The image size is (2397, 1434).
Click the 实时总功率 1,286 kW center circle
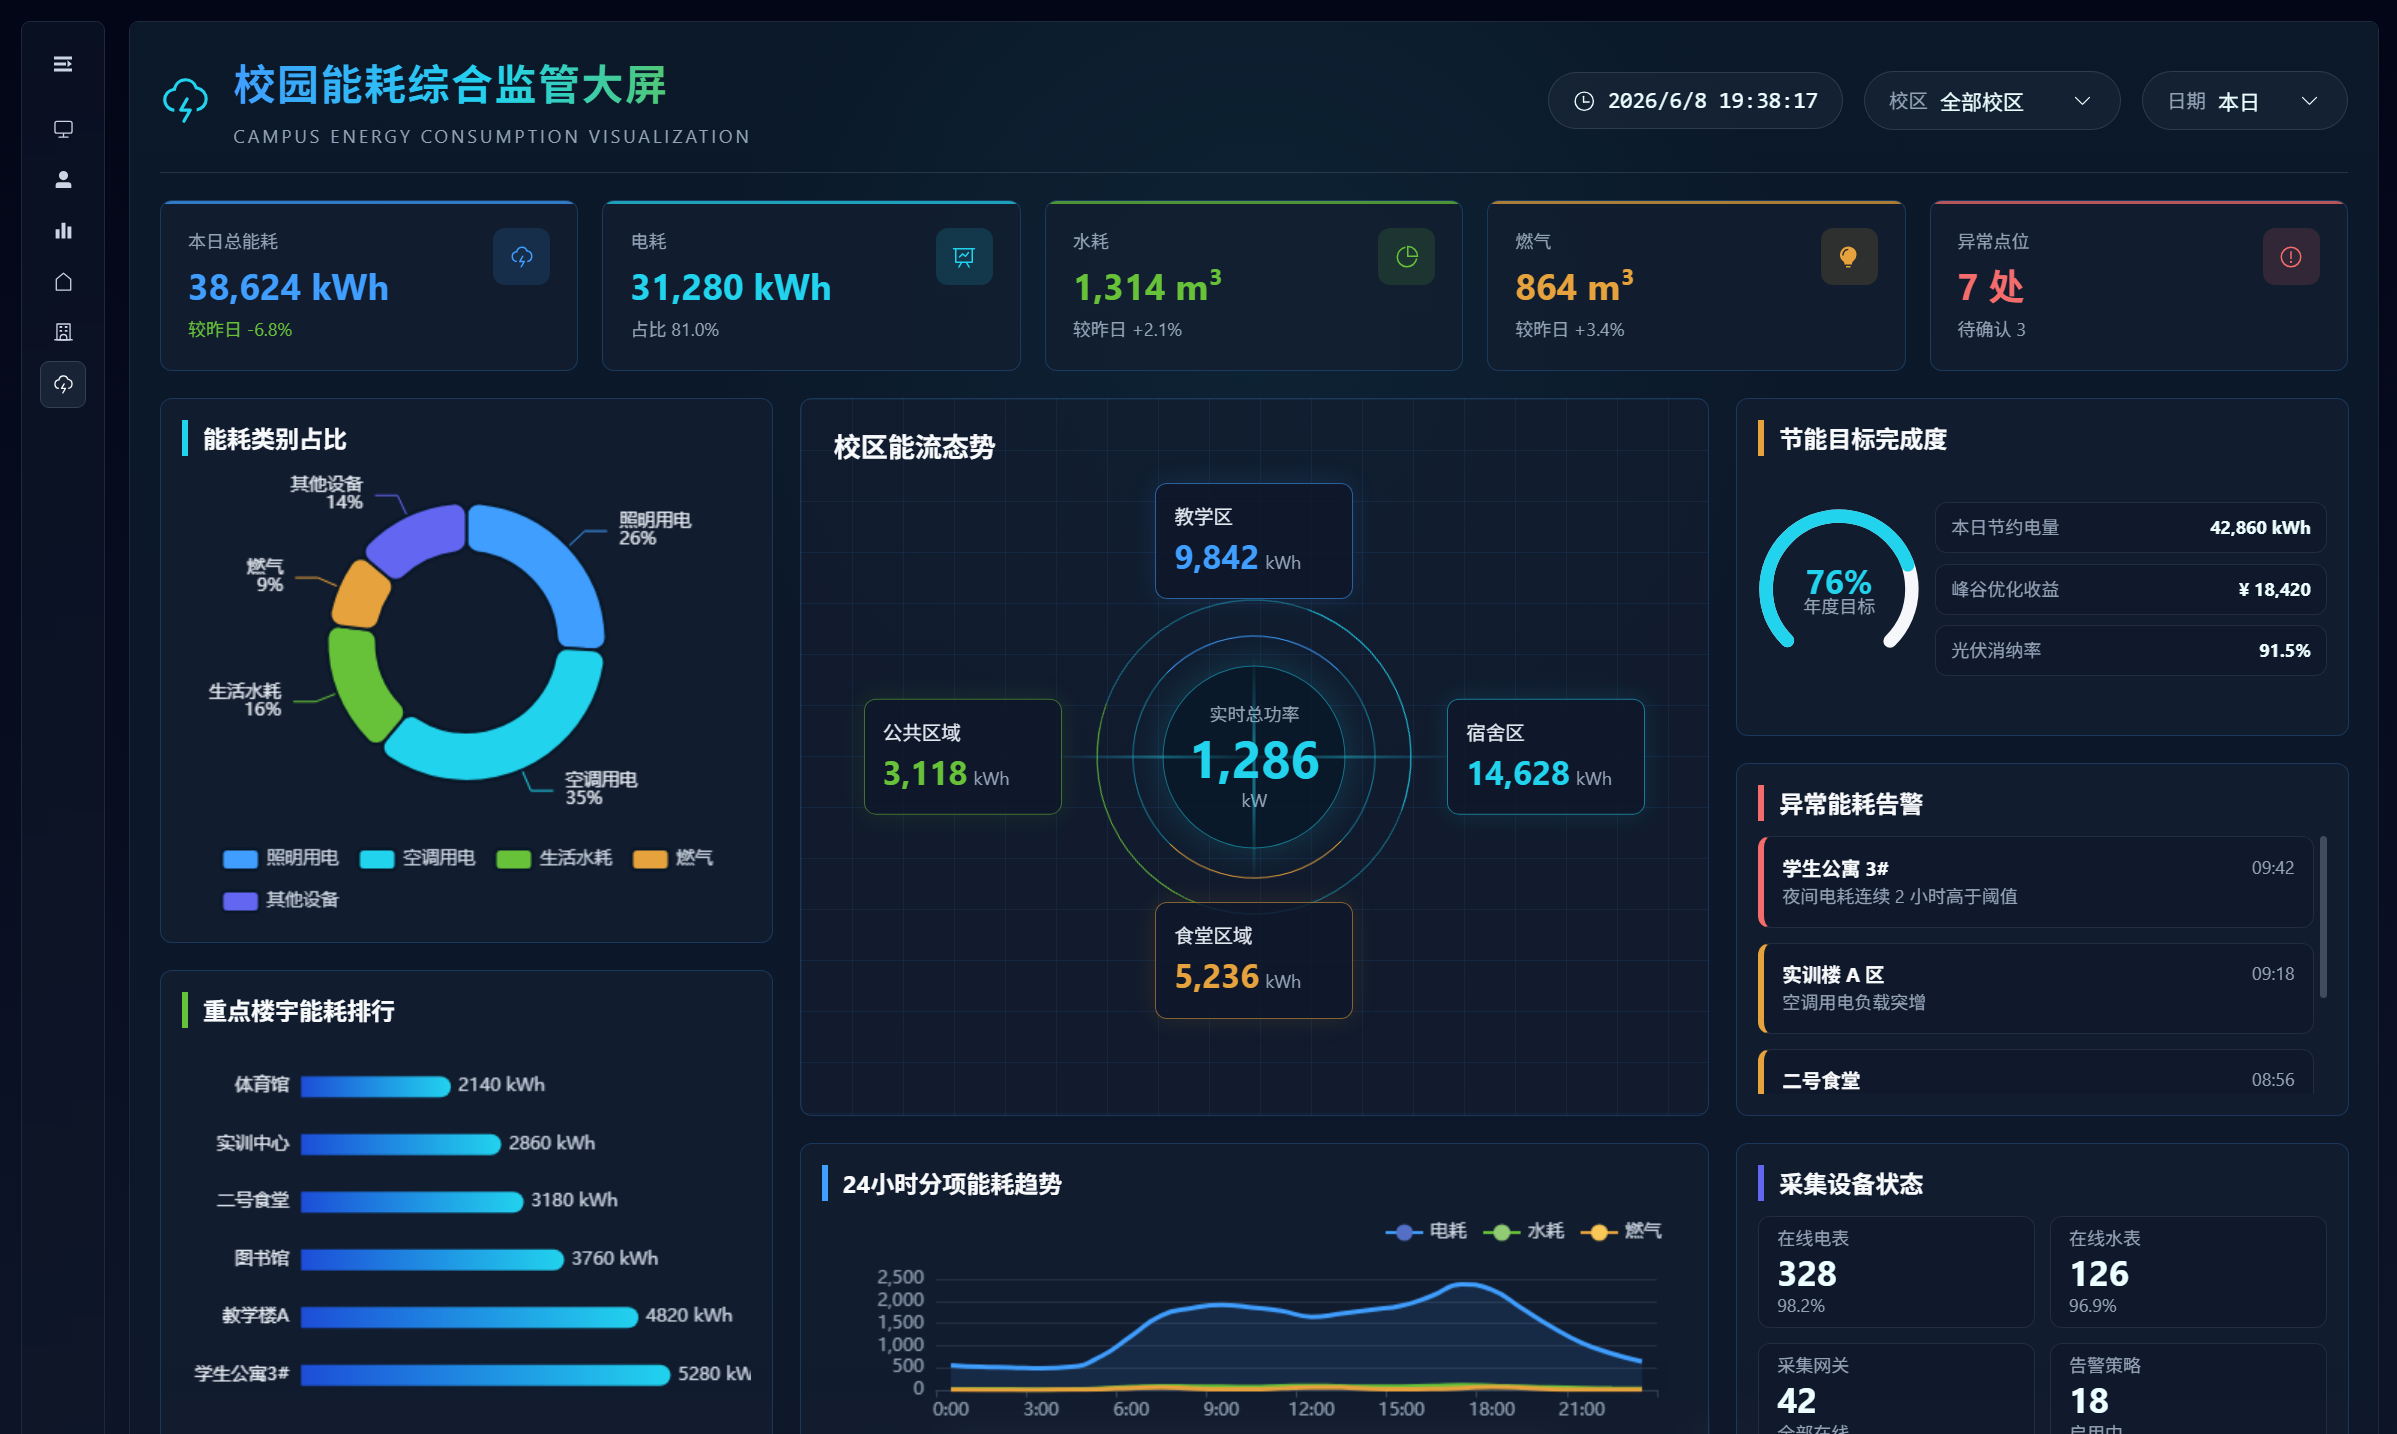[x=1253, y=757]
